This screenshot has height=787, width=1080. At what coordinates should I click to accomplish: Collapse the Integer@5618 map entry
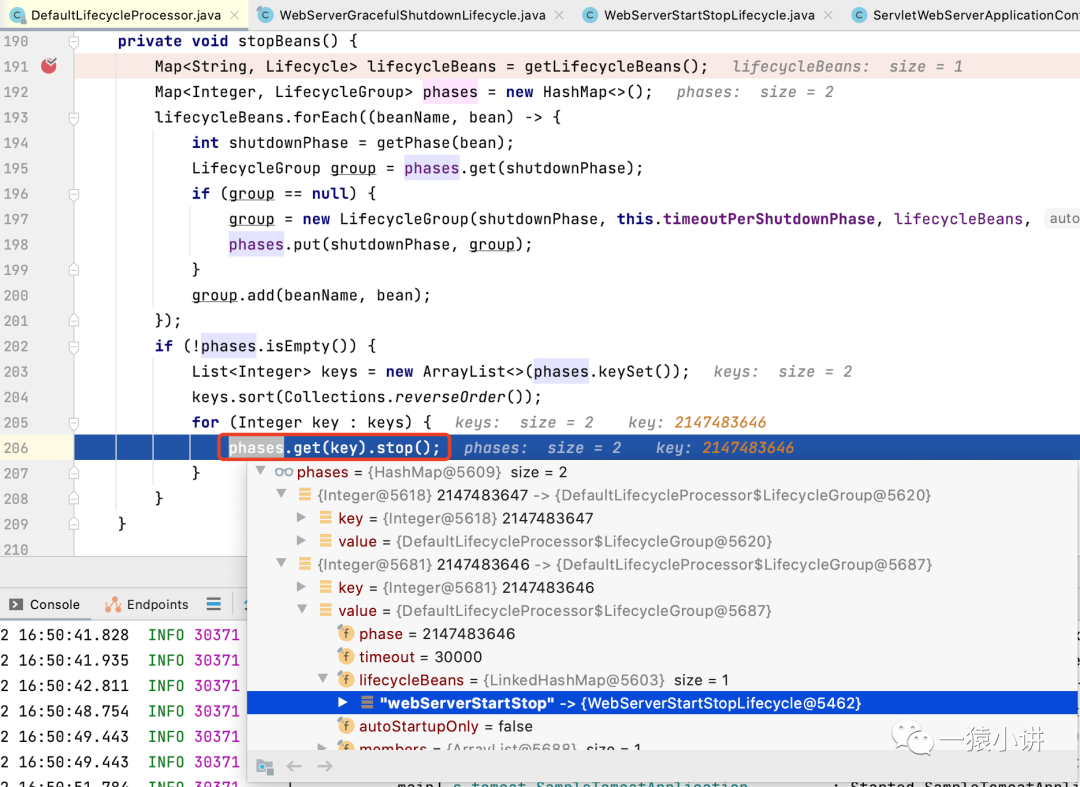(281, 494)
